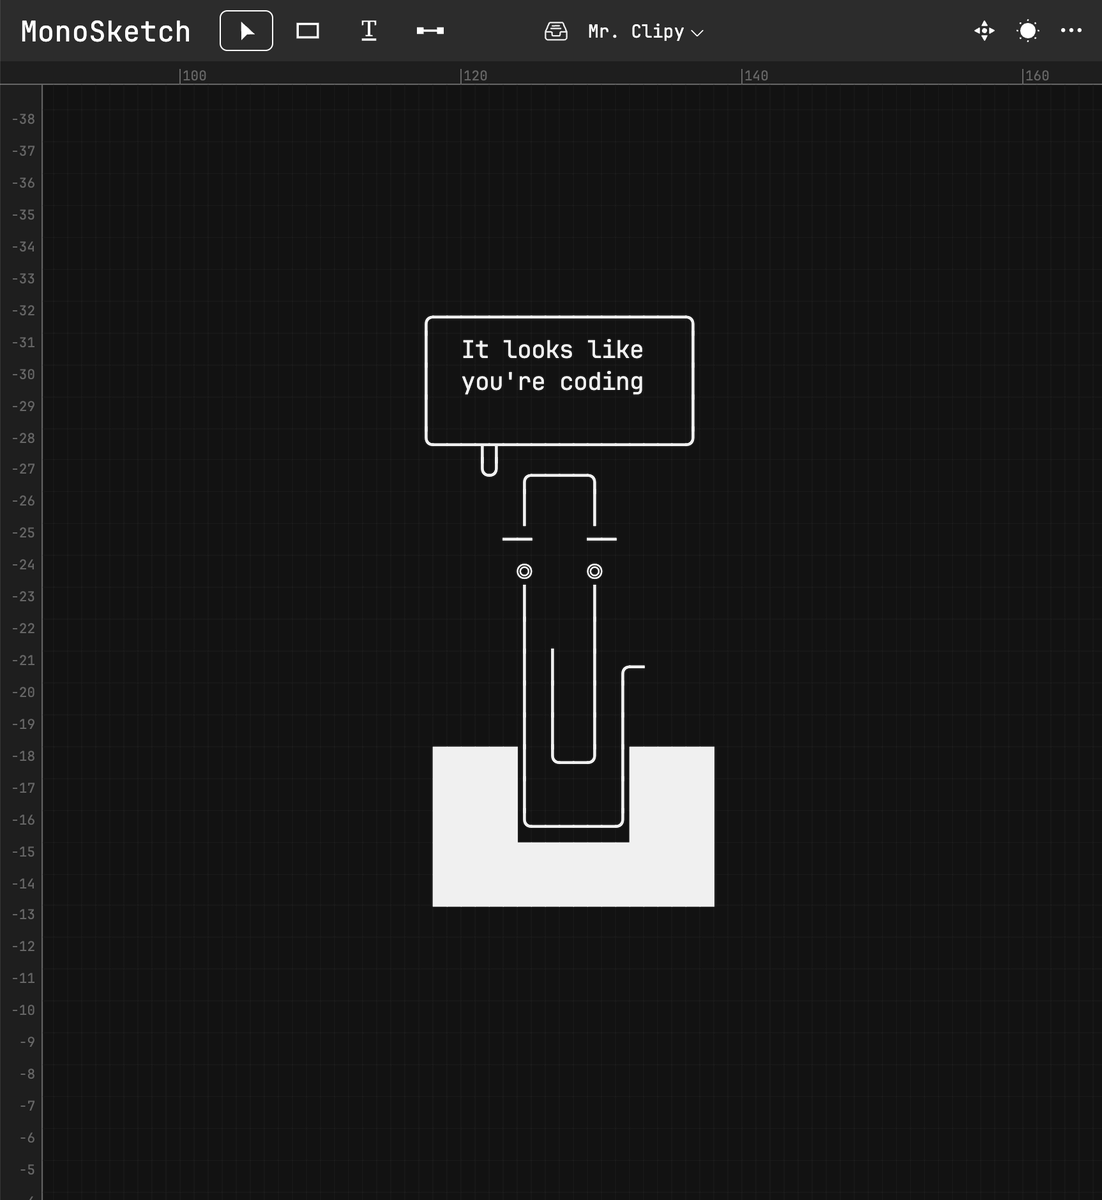Click ruler mark 100 on horizontal ruler

(194, 75)
